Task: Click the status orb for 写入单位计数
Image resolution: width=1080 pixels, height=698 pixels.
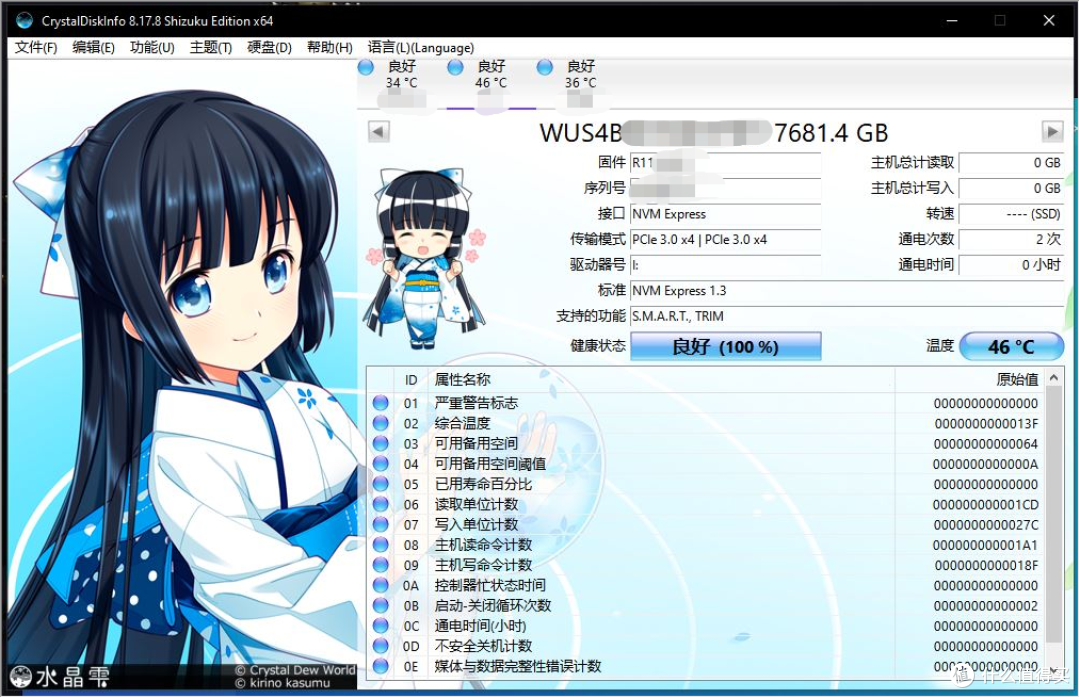Action: pos(380,524)
